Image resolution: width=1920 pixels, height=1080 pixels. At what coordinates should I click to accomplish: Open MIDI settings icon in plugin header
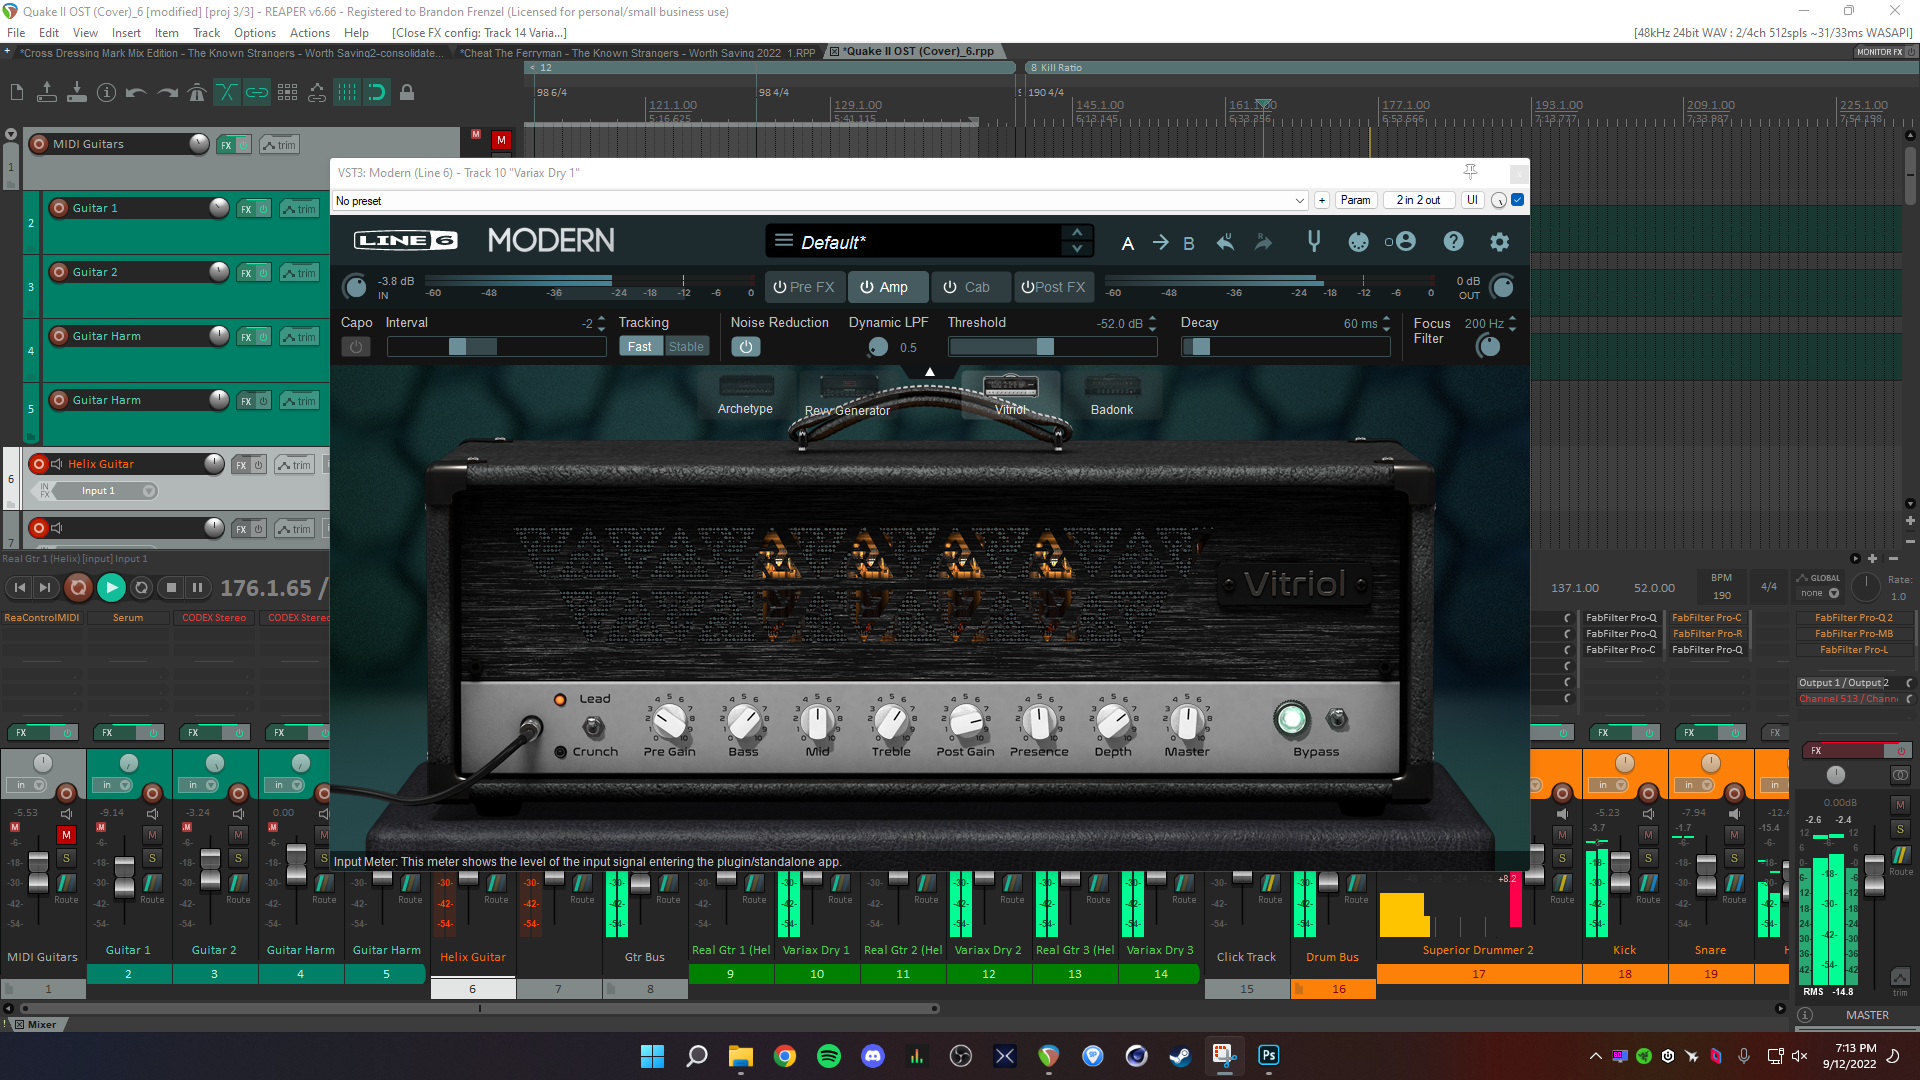1358,242
